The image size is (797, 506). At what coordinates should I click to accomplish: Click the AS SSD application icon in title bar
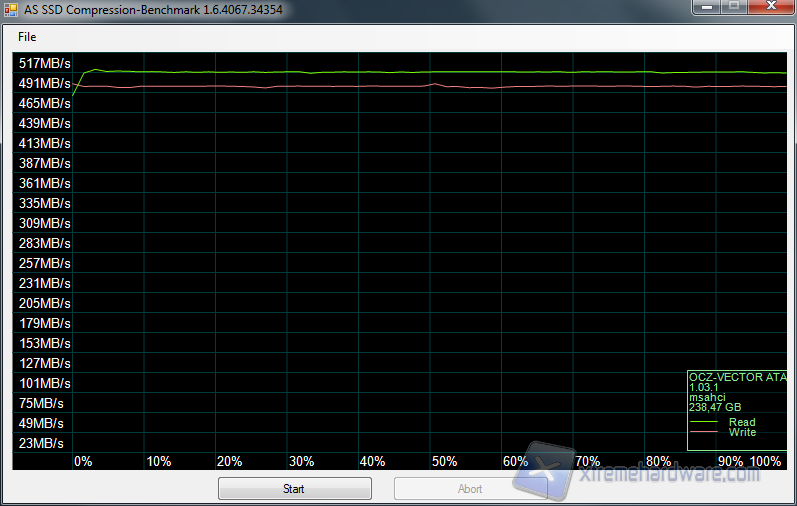pyautogui.click(x=13, y=8)
